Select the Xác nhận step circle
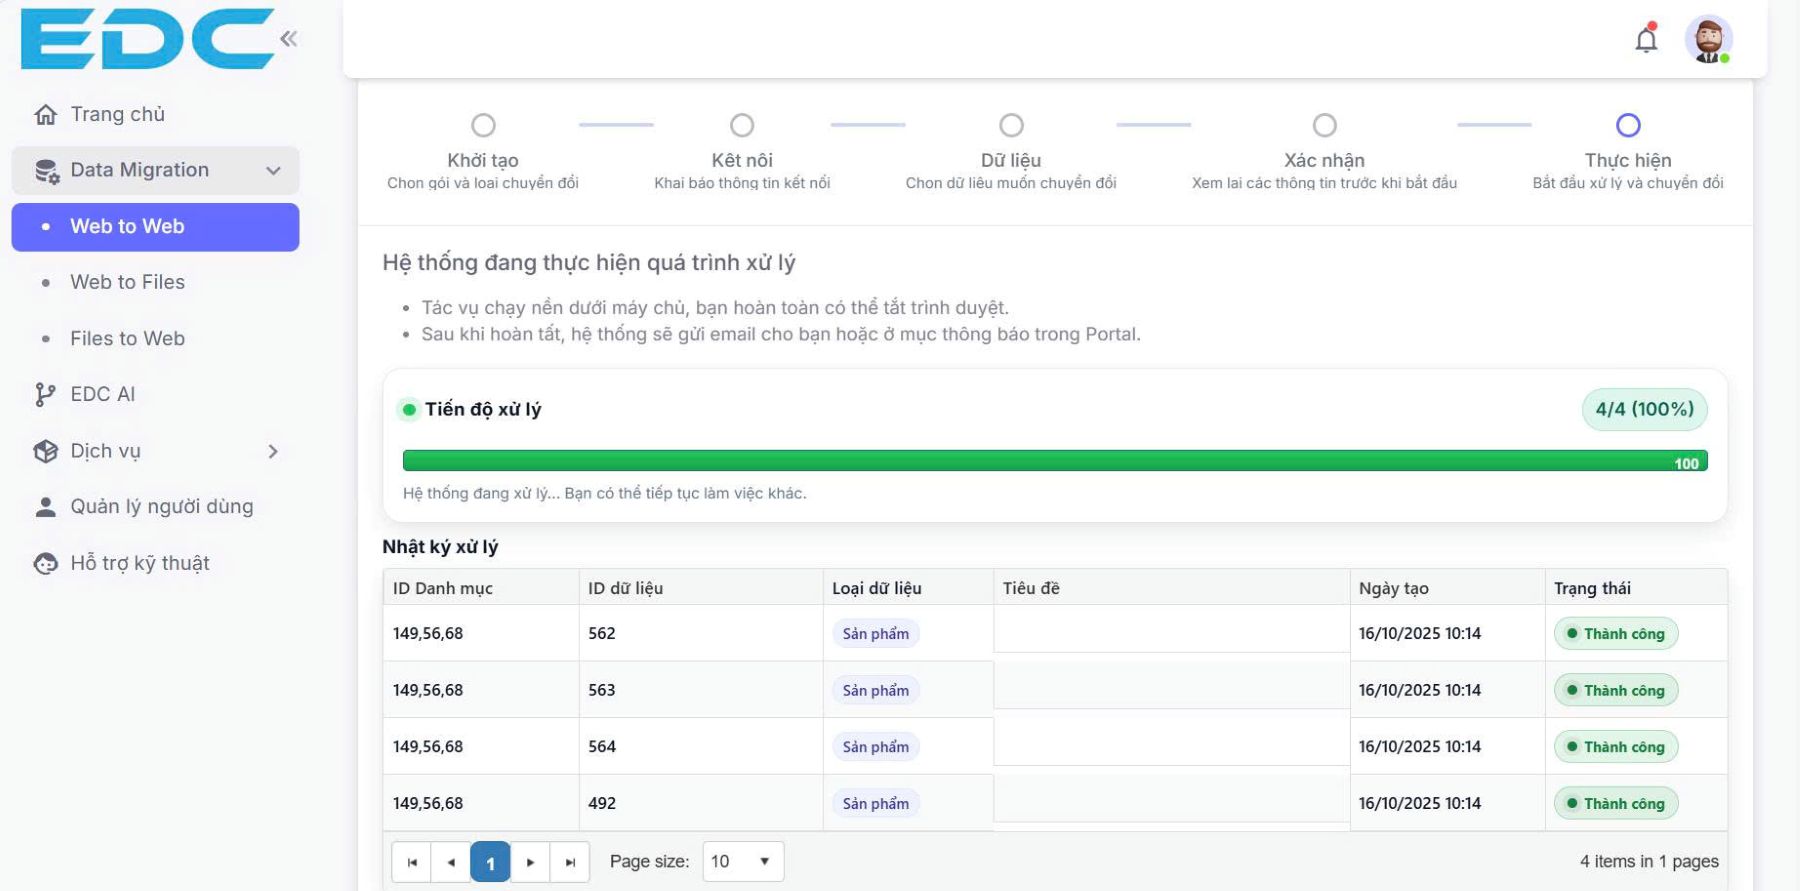The image size is (1800, 891). click(x=1324, y=125)
